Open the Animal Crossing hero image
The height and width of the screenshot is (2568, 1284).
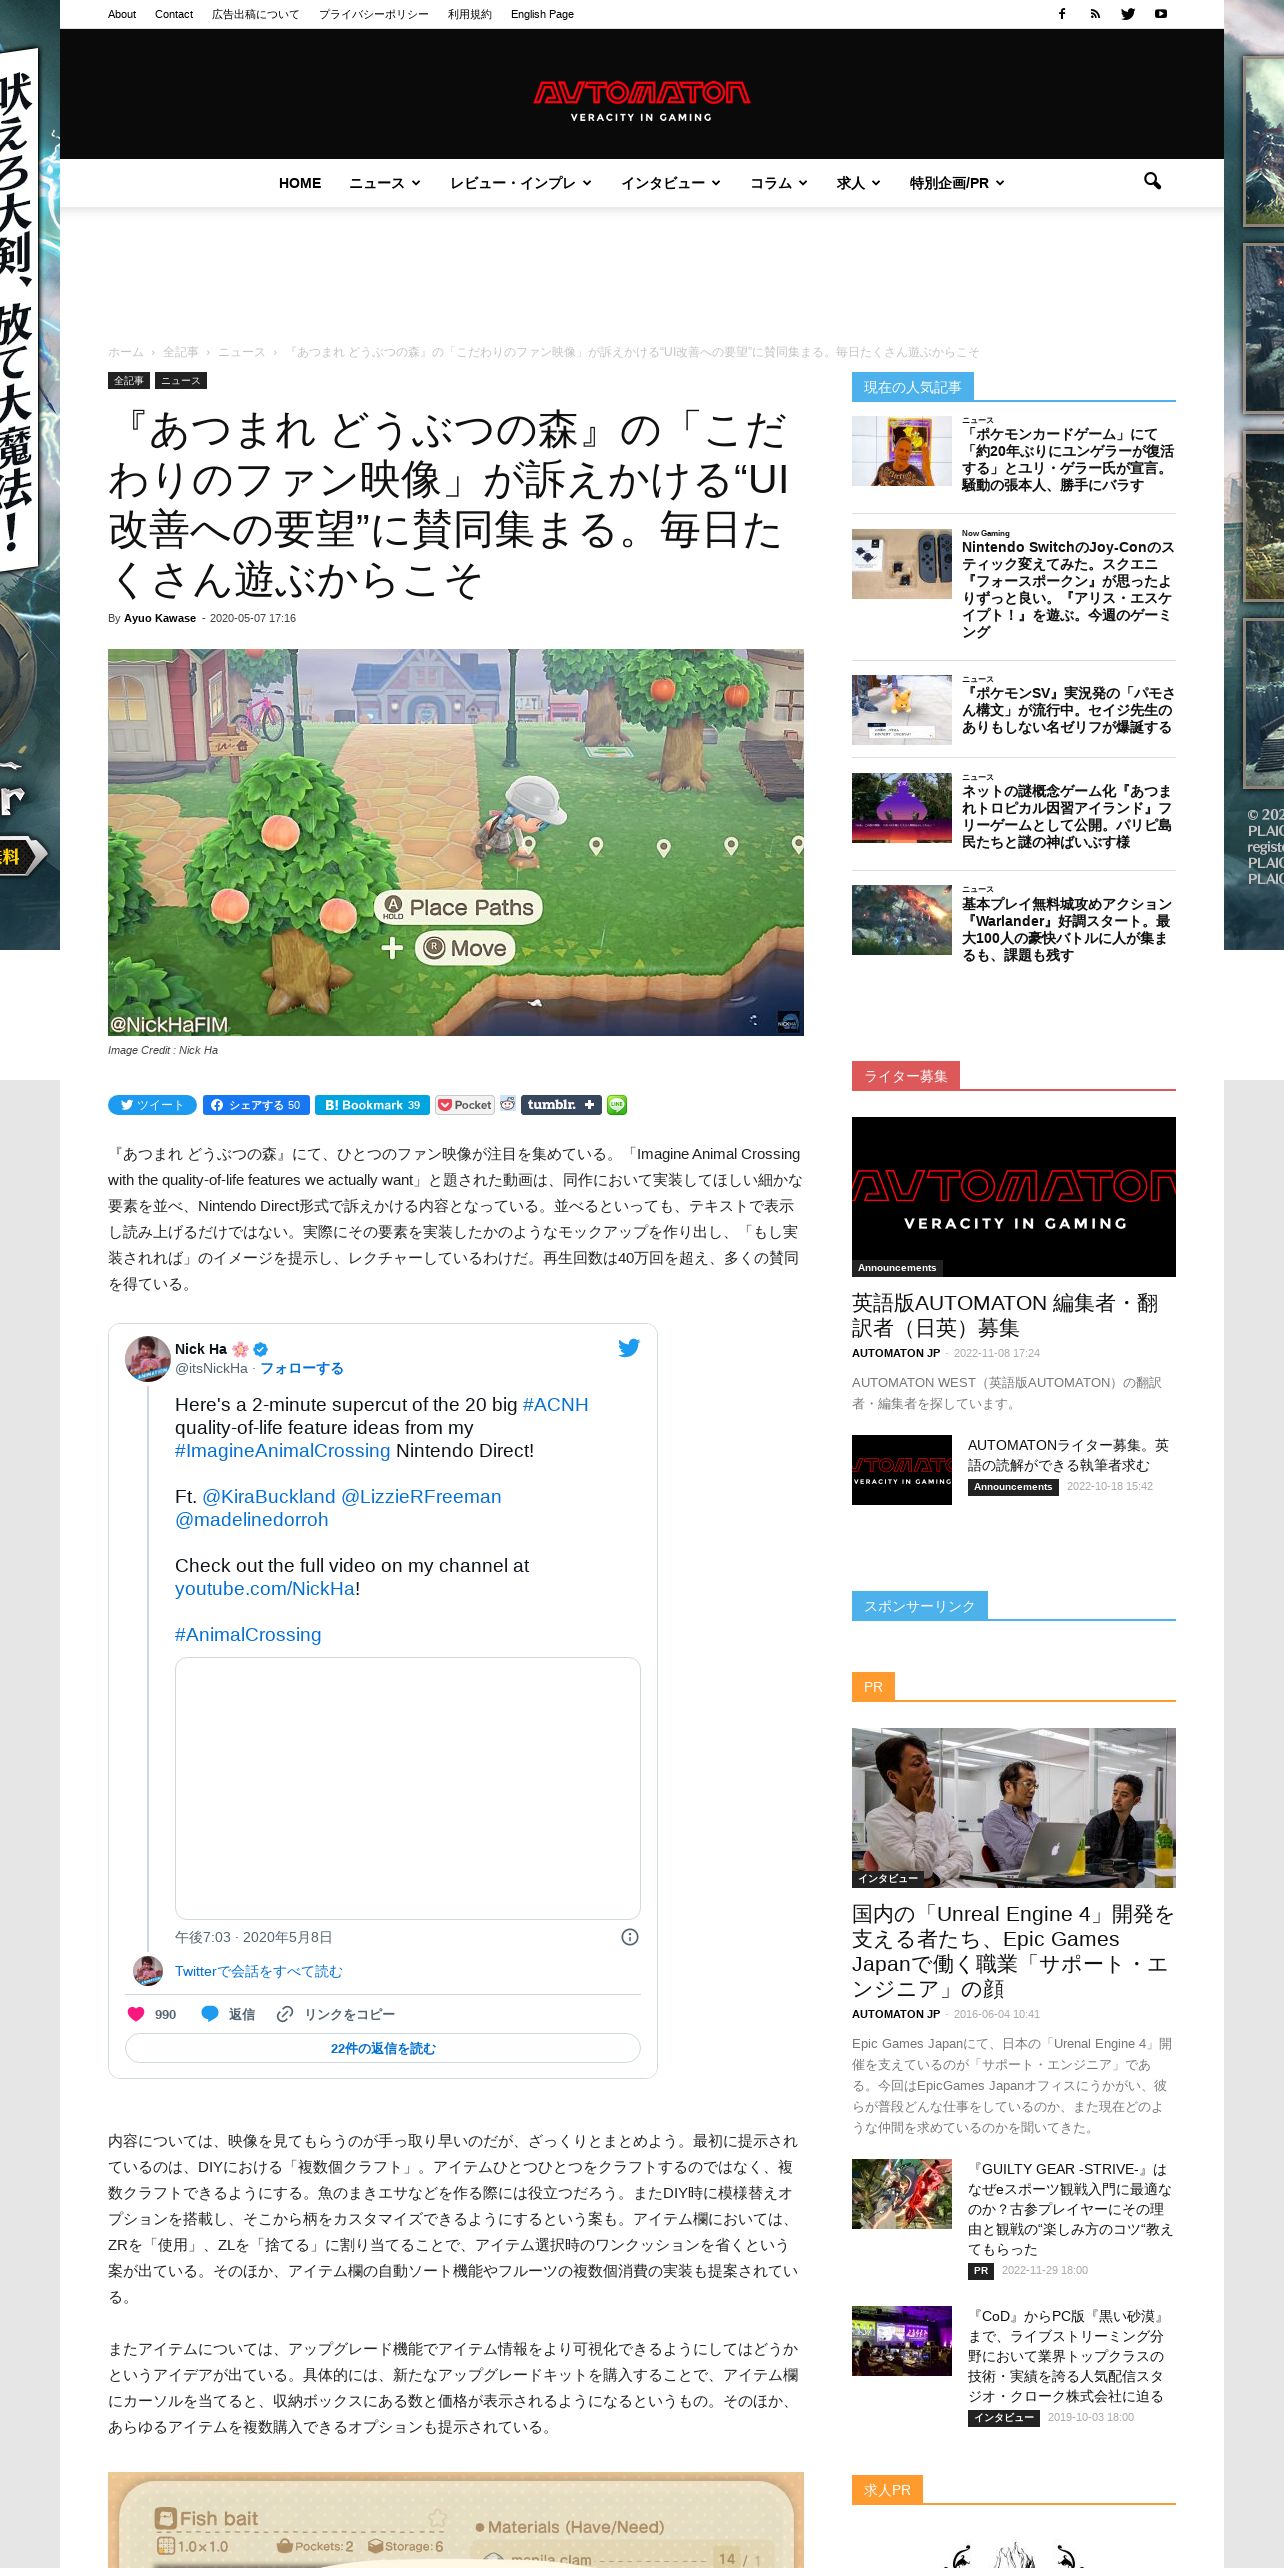coord(456,842)
